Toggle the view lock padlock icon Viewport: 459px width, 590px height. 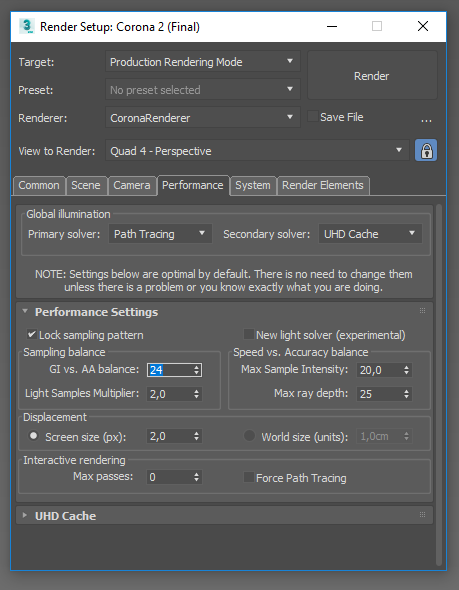click(x=426, y=151)
